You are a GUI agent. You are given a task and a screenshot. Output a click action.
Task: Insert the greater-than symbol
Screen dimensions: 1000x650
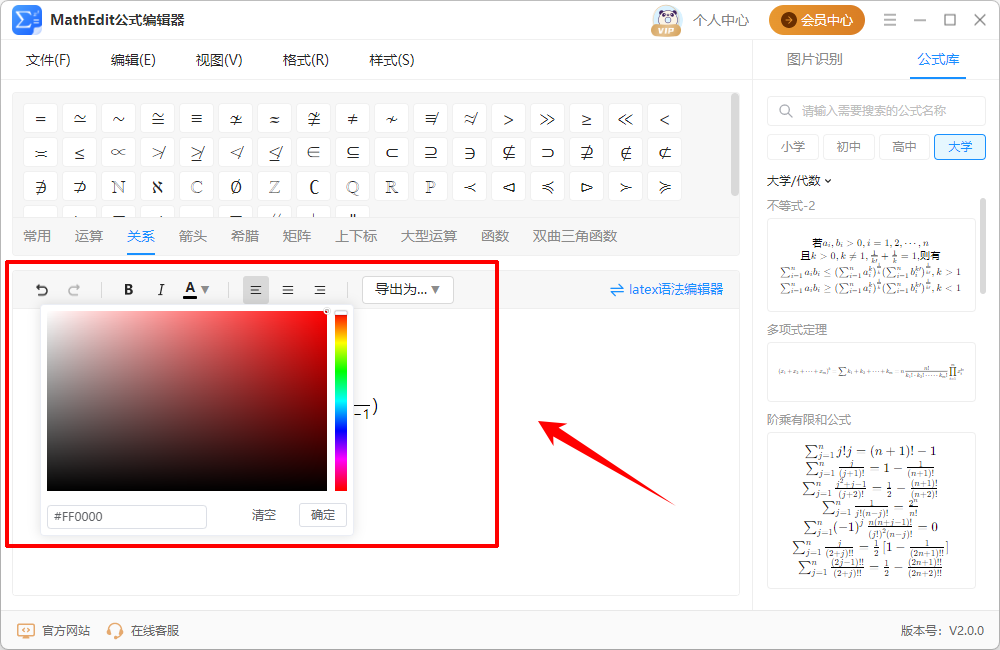[508, 119]
